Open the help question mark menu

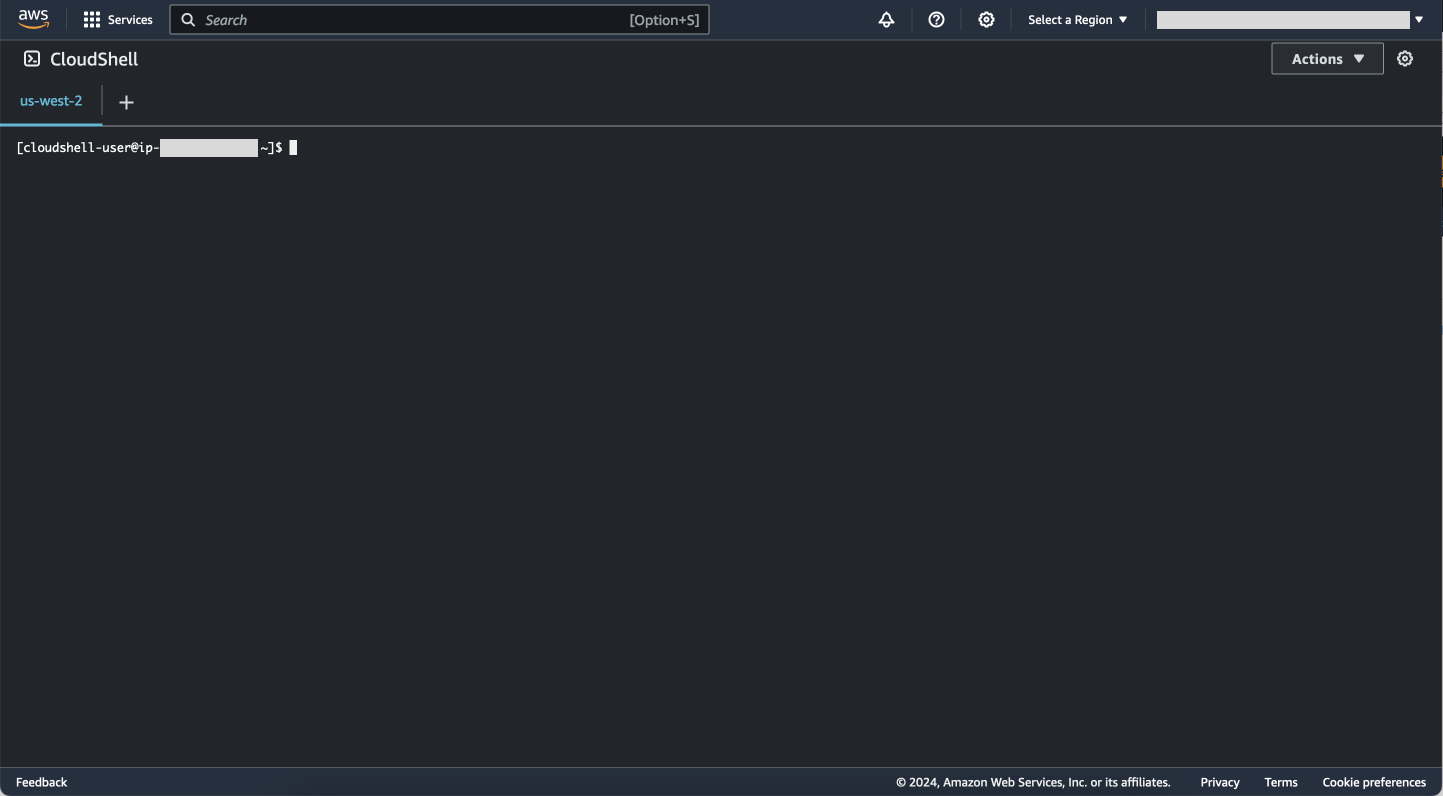936,20
